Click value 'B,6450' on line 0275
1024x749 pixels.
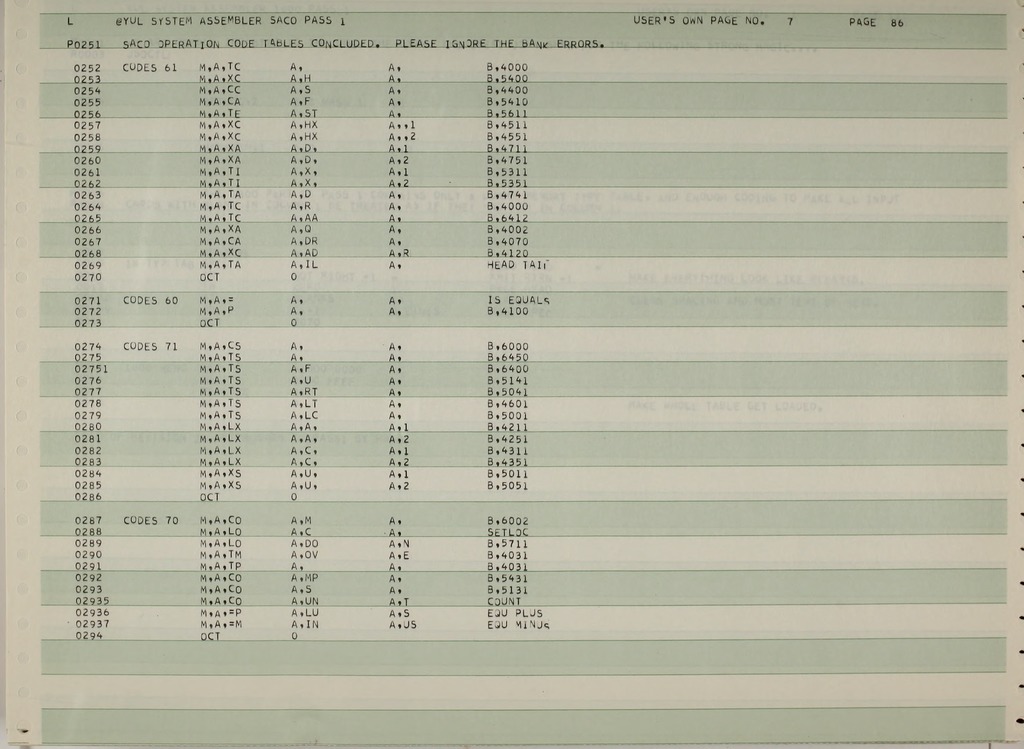pyautogui.click(x=507, y=358)
